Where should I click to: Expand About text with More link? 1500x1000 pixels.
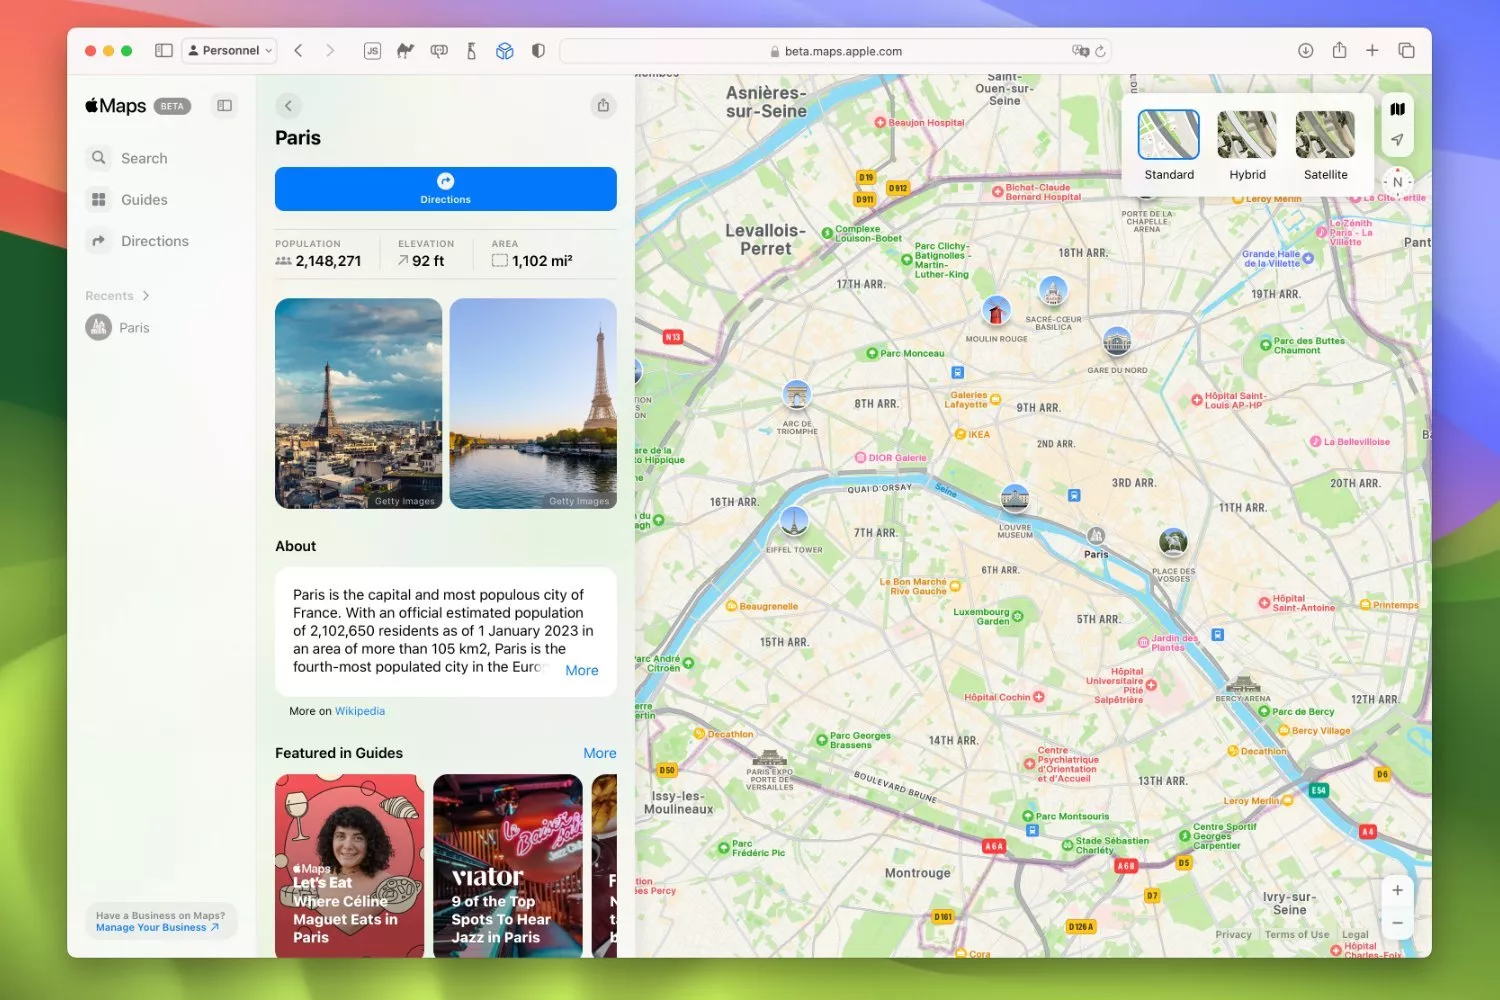[x=582, y=670]
